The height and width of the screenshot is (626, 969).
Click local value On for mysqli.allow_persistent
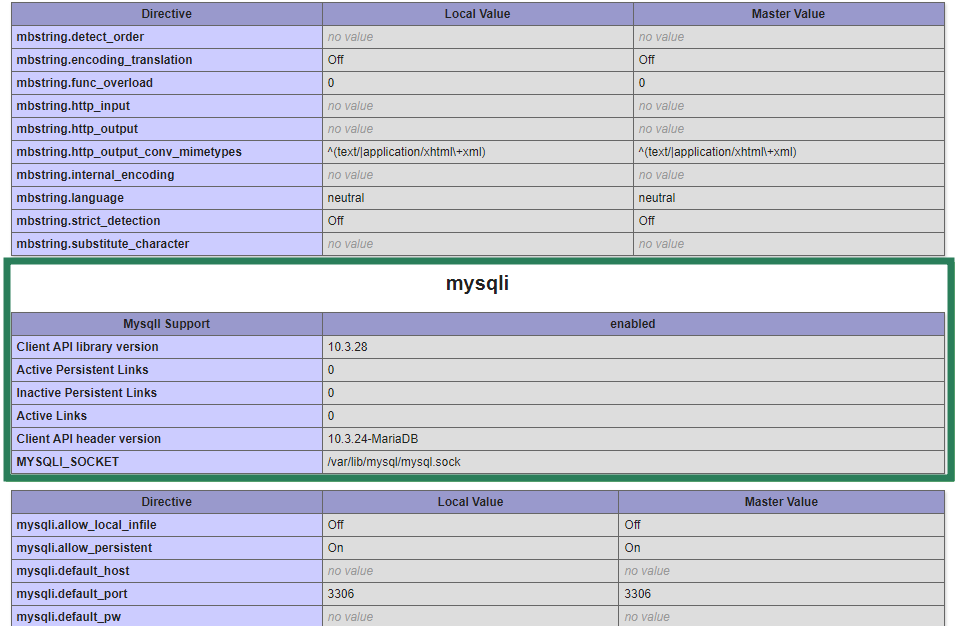336,548
